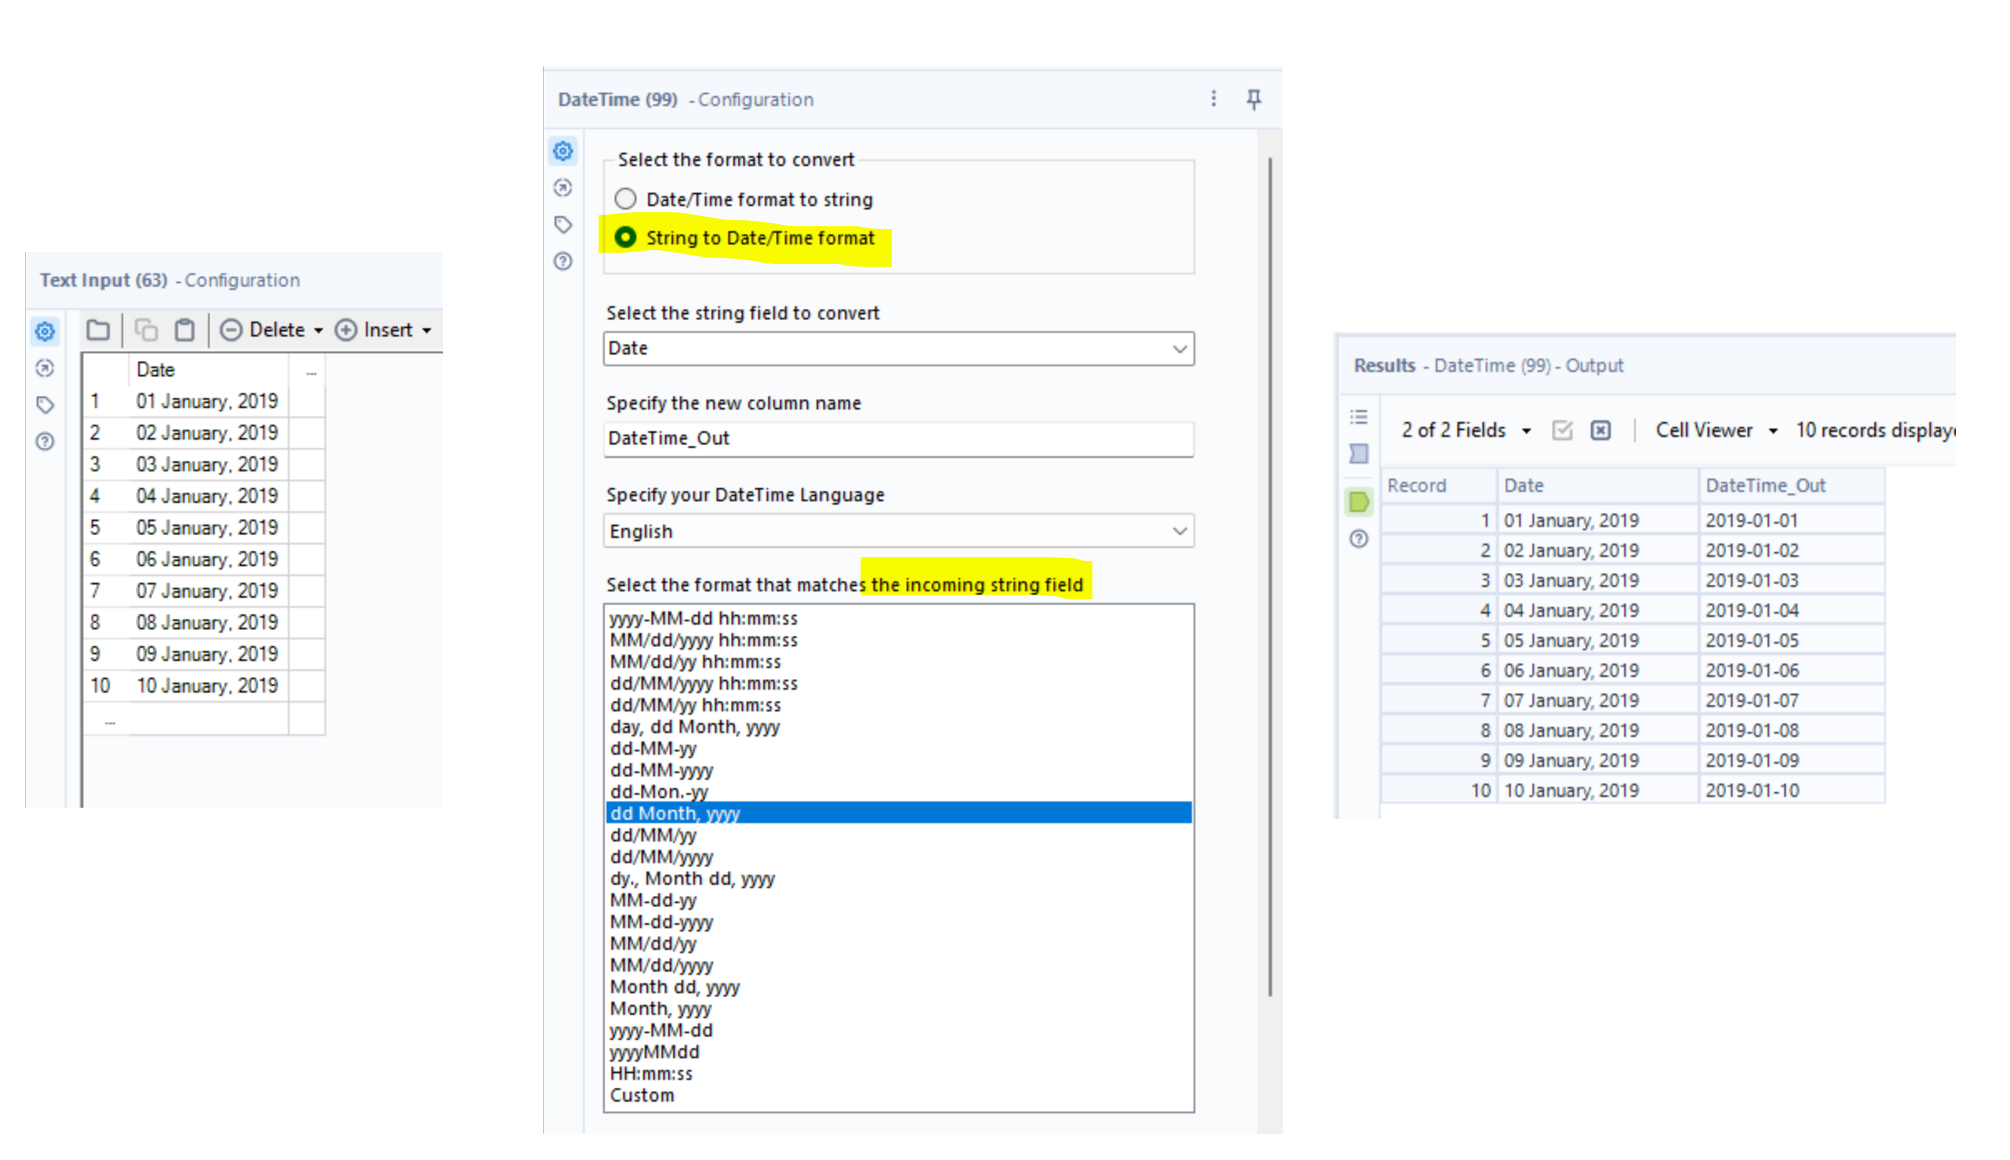Choose the Custom format list entry
2010x1160 pixels.
click(642, 1095)
